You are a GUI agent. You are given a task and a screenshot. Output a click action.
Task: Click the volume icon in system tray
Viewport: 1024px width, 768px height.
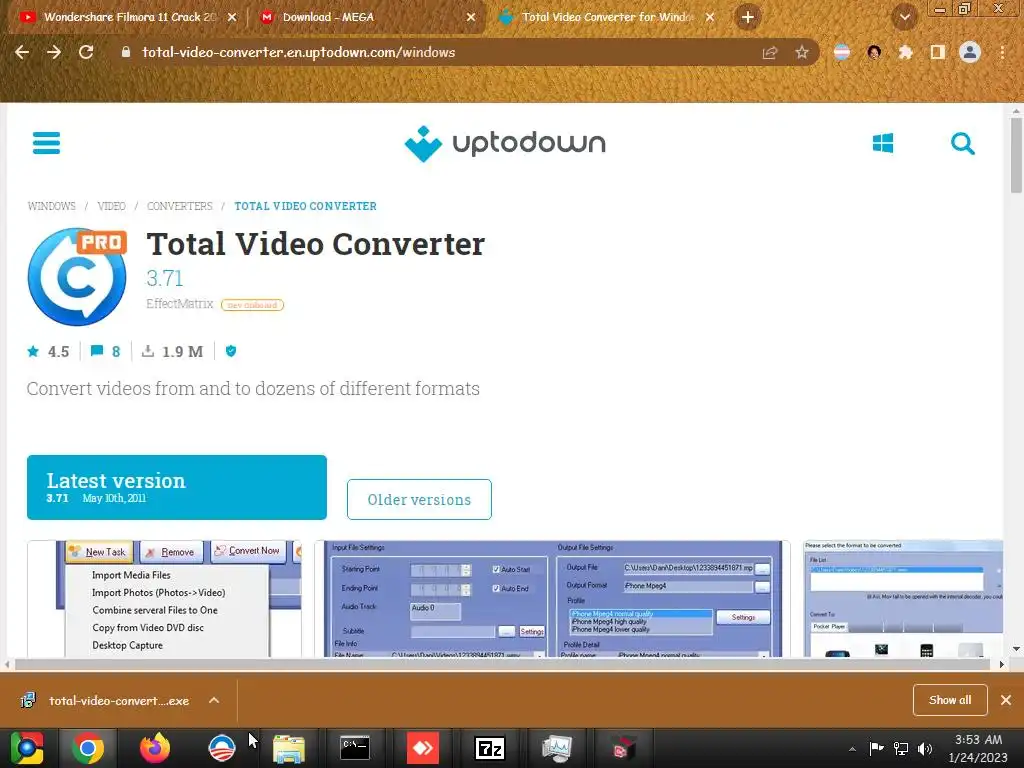[x=925, y=748]
